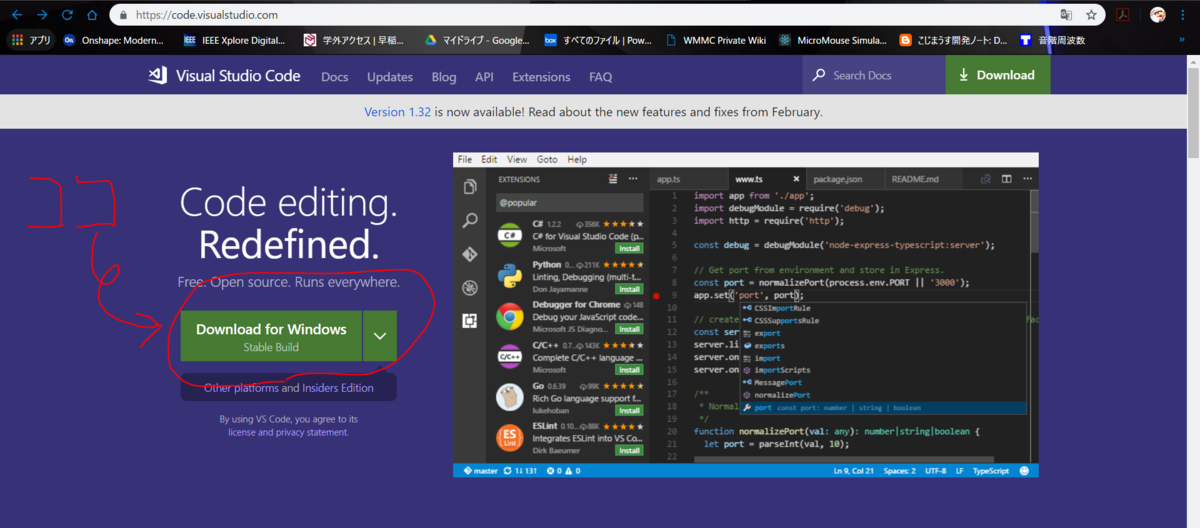Bookmark this page with the star icon
1200x528 pixels.
1091,15
